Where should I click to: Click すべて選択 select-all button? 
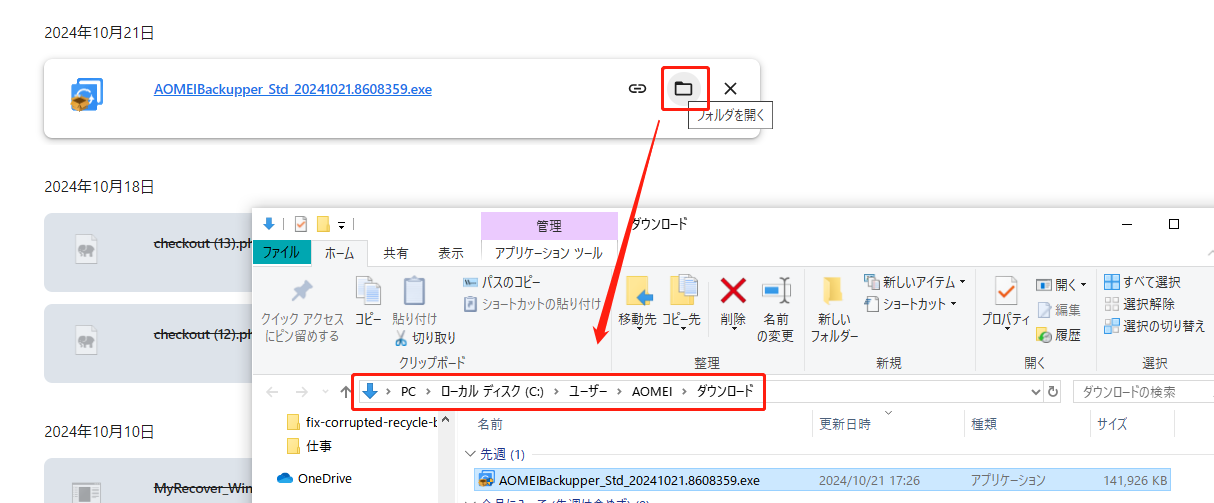(1142, 283)
